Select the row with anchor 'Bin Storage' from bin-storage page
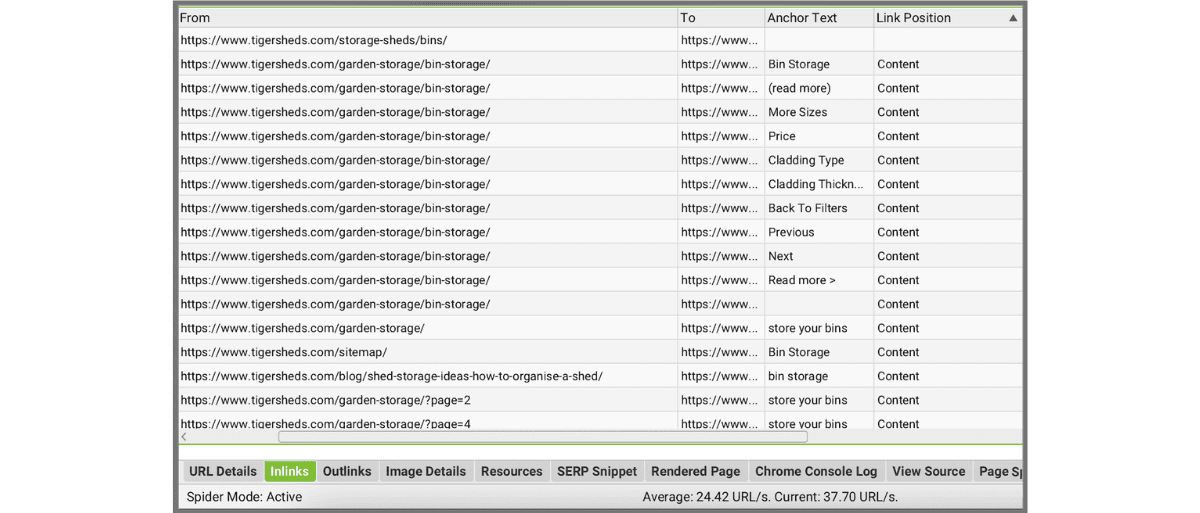The width and height of the screenshot is (1200, 513). [x=600, y=64]
